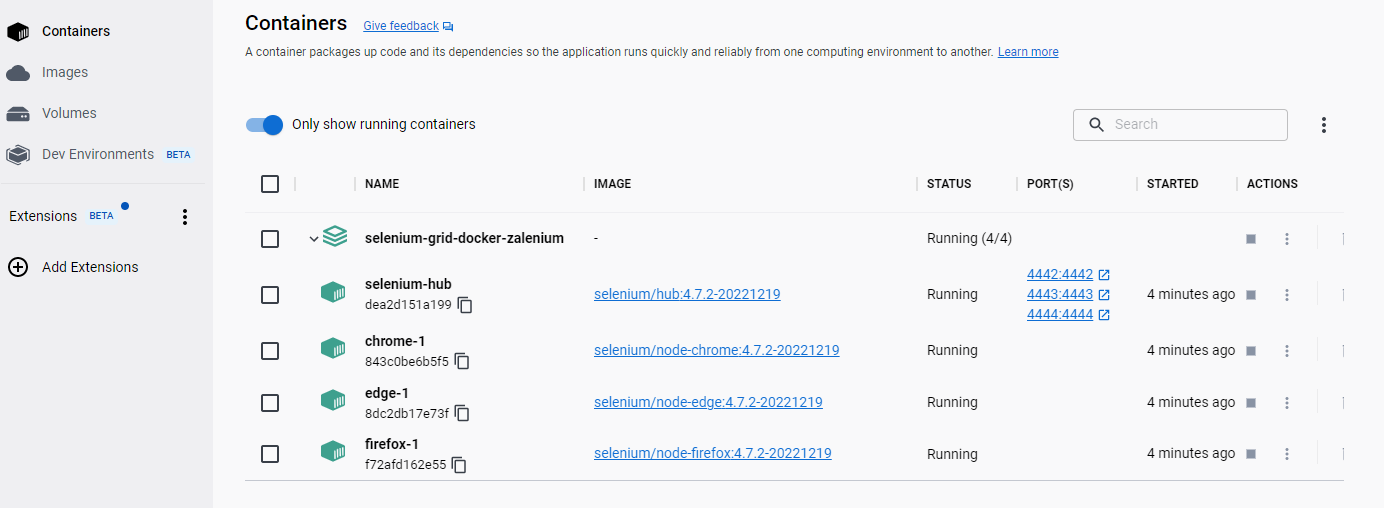Image resolution: width=1384 pixels, height=508 pixels.
Task: Toggle Only show running containers switch
Action: (x=265, y=125)
